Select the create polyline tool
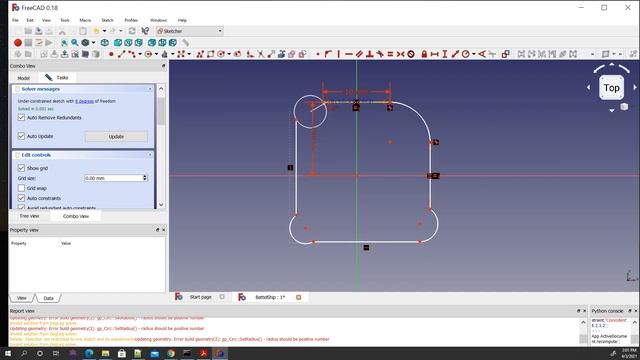Viewport: 640px width, 360px height. tap(200, 54)
